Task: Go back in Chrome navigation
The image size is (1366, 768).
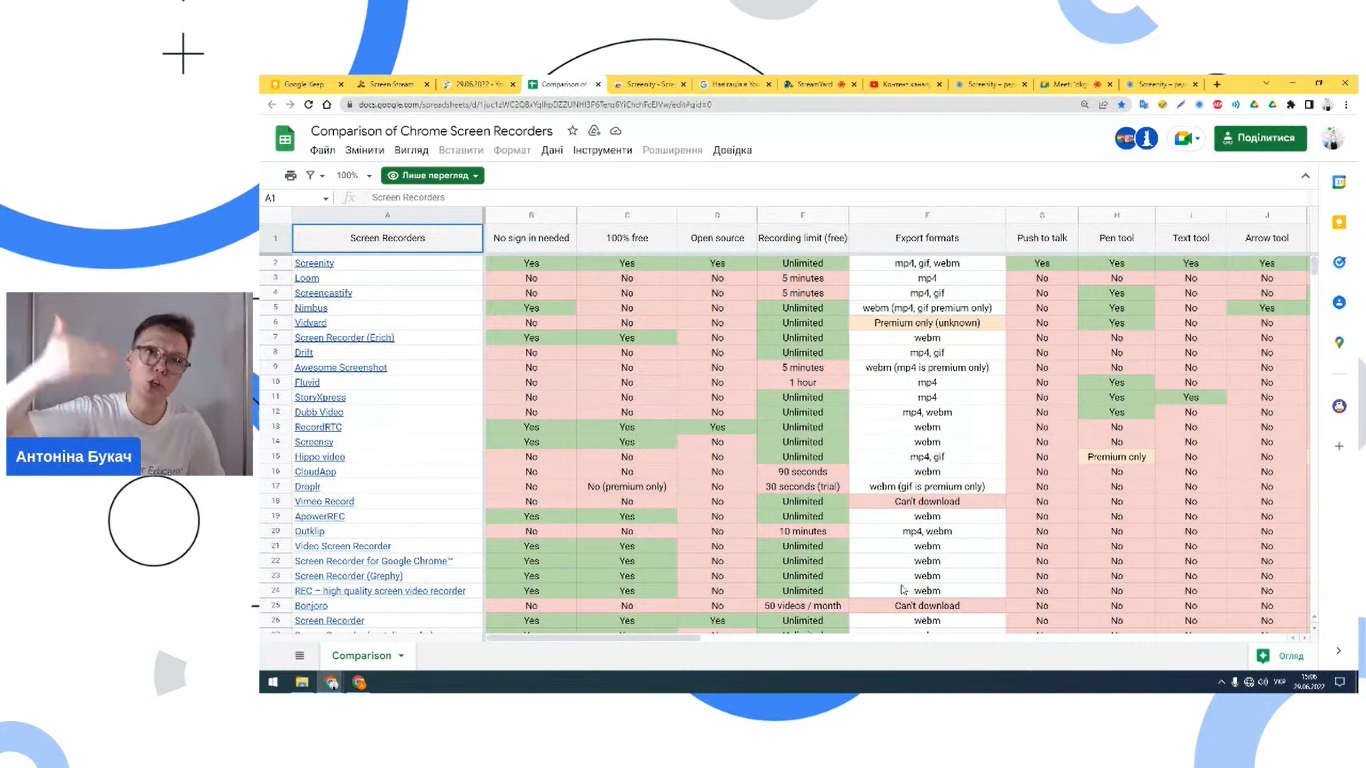Action: (272, 104)
